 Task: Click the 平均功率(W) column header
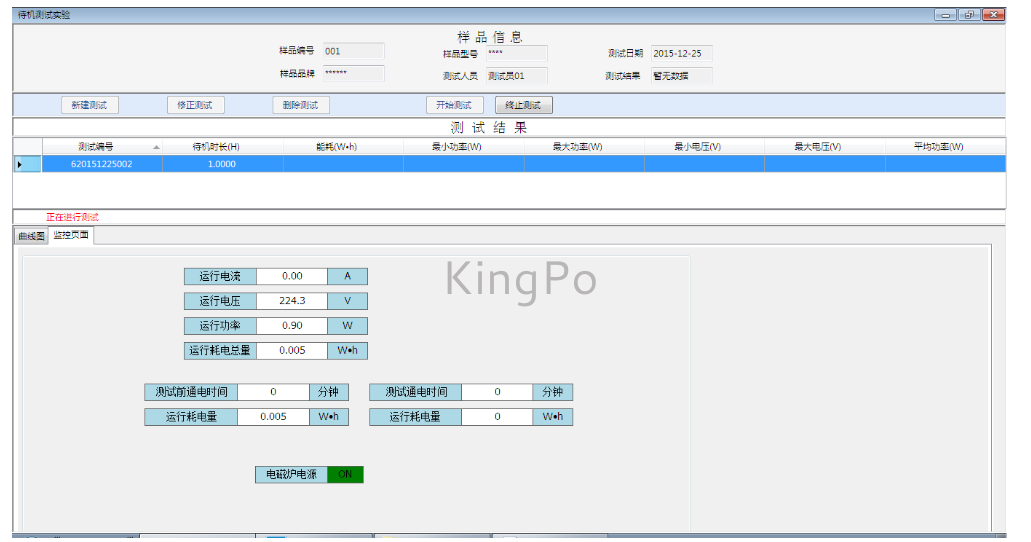[945, 147]
